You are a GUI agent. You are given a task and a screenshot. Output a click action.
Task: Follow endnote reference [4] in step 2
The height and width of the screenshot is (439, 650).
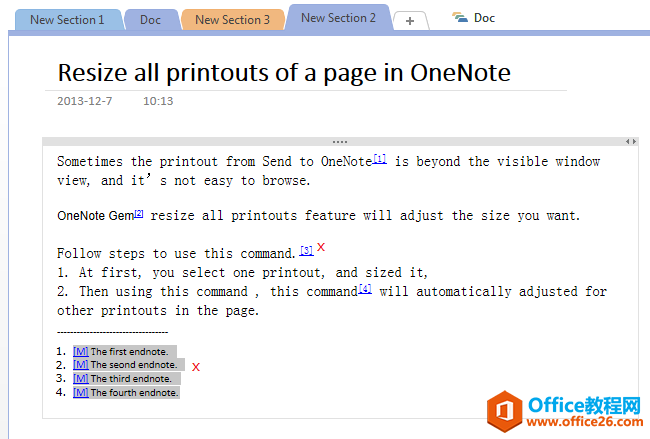click(x=365, y=289)
